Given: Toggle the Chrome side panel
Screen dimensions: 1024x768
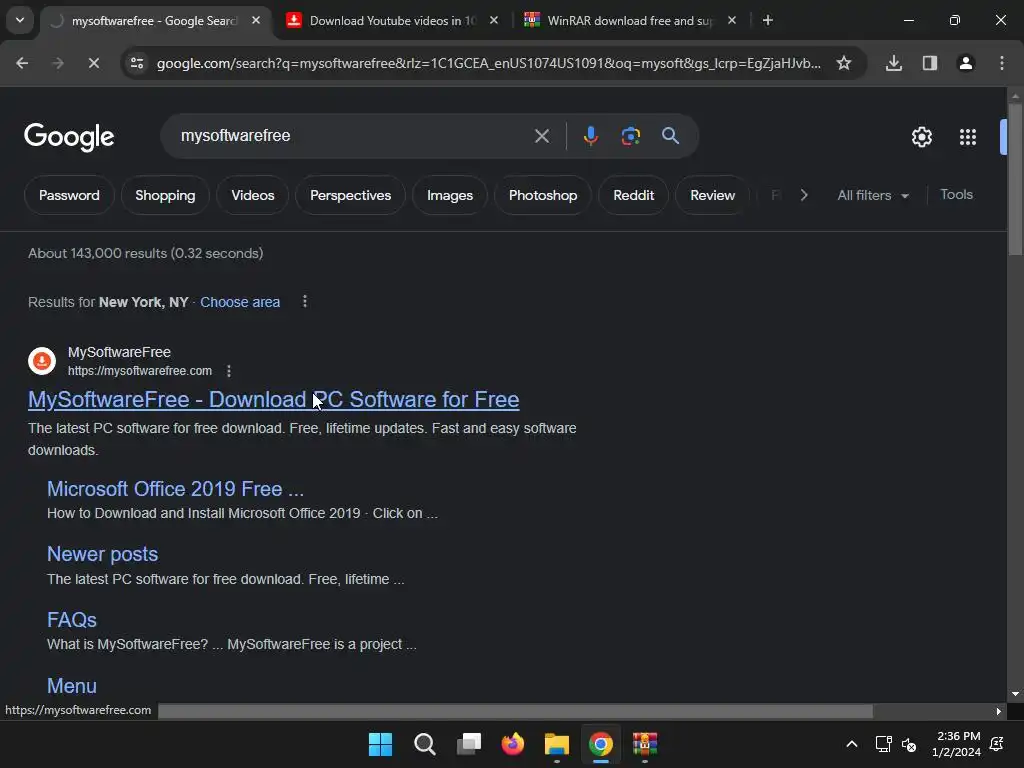Looking at the screenshot, I should pos(930,63).
